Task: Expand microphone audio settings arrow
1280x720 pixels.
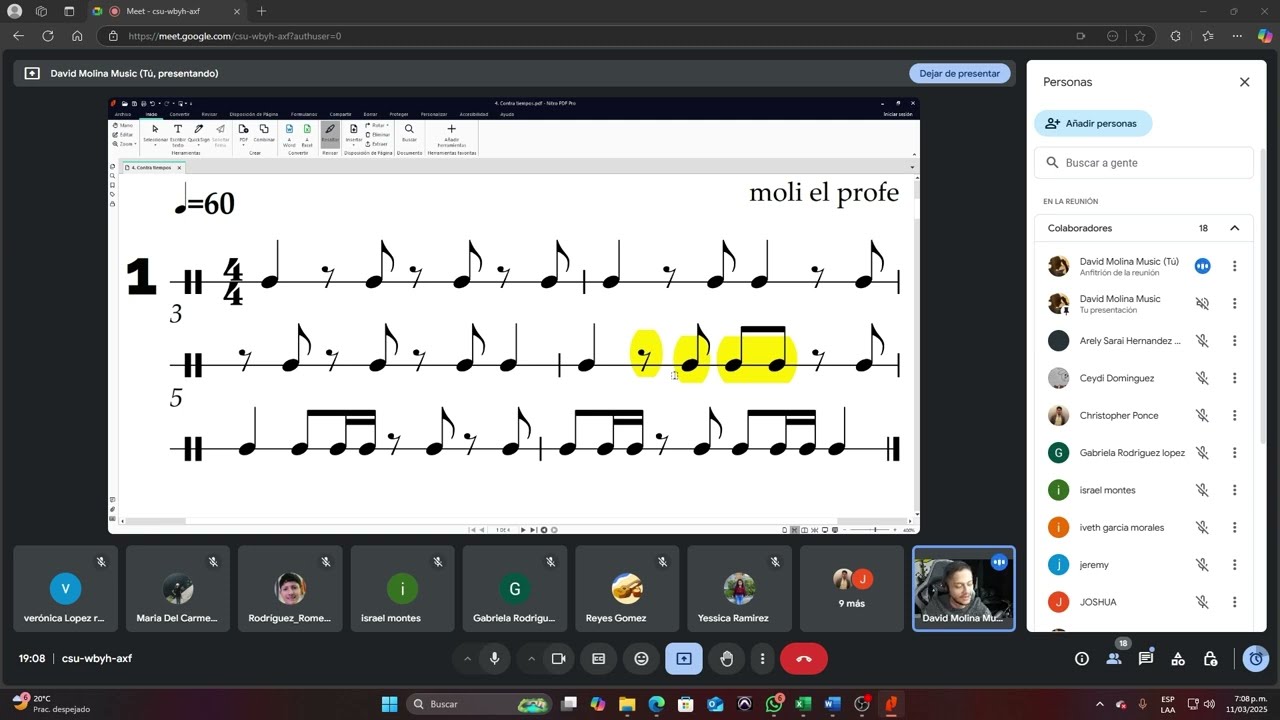Action: tap(467, 659)
